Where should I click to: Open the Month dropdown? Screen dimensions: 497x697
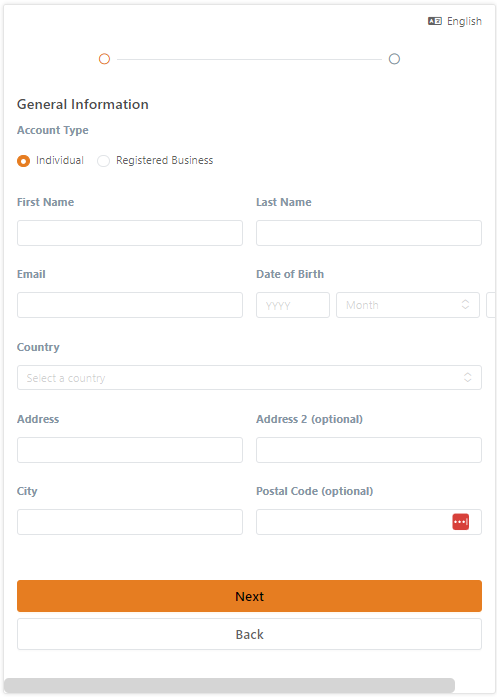click(408, 305)
